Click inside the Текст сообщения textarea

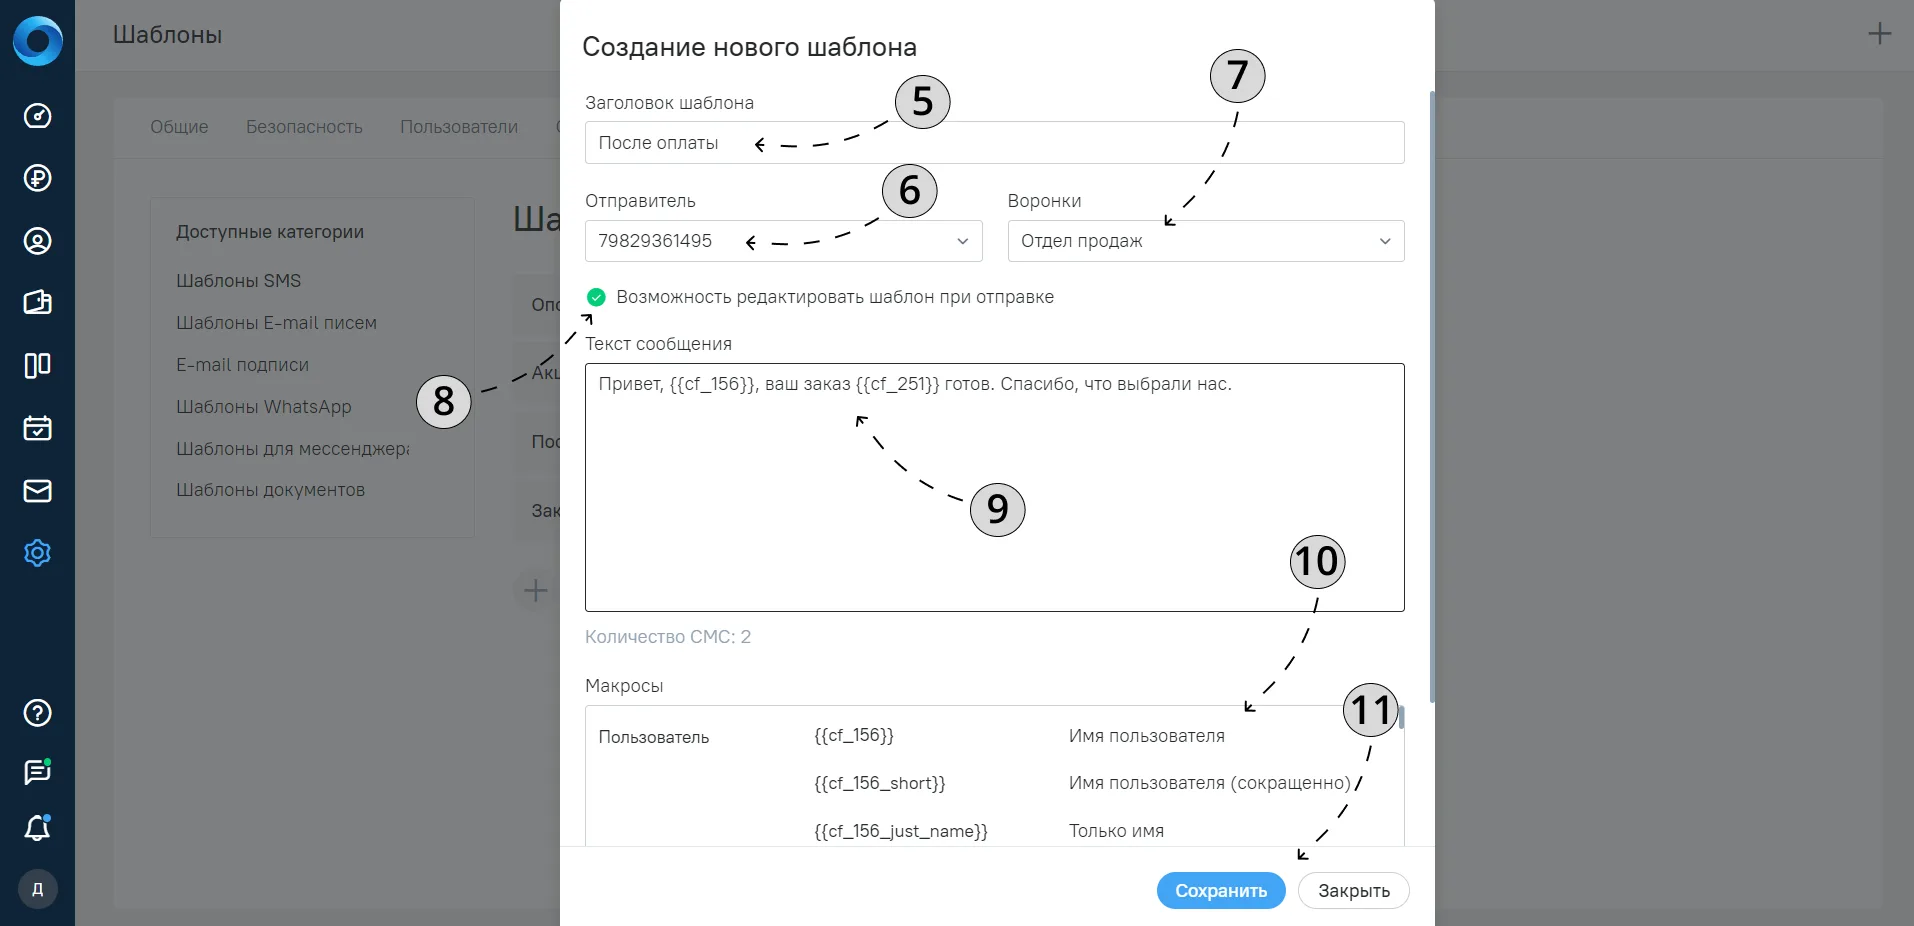pyautogui.click(x=995, y=487)
